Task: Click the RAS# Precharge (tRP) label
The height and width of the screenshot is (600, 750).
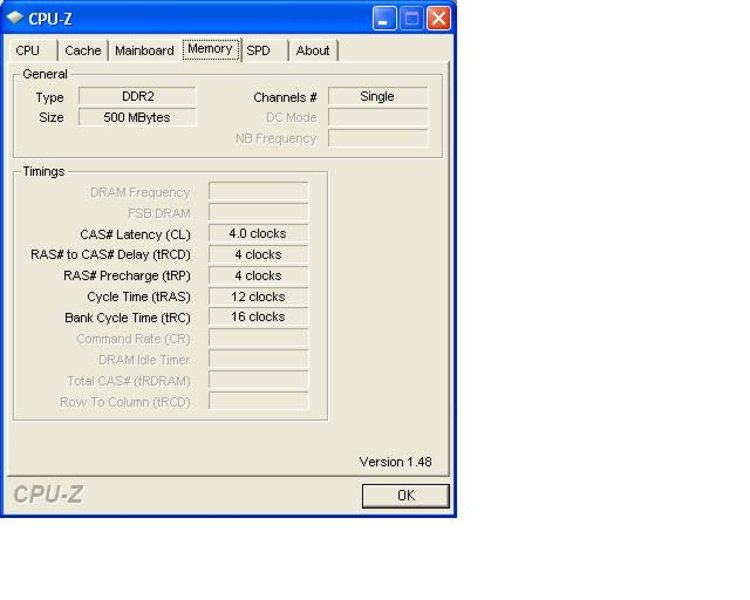Action: [127, 276]
